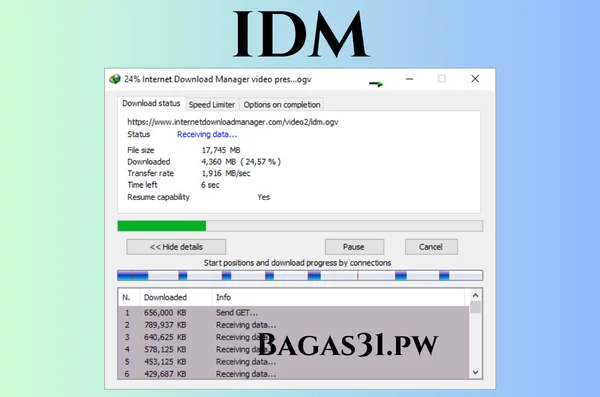Click the Hide details button
600x397 pixels.
click(176, 247)
